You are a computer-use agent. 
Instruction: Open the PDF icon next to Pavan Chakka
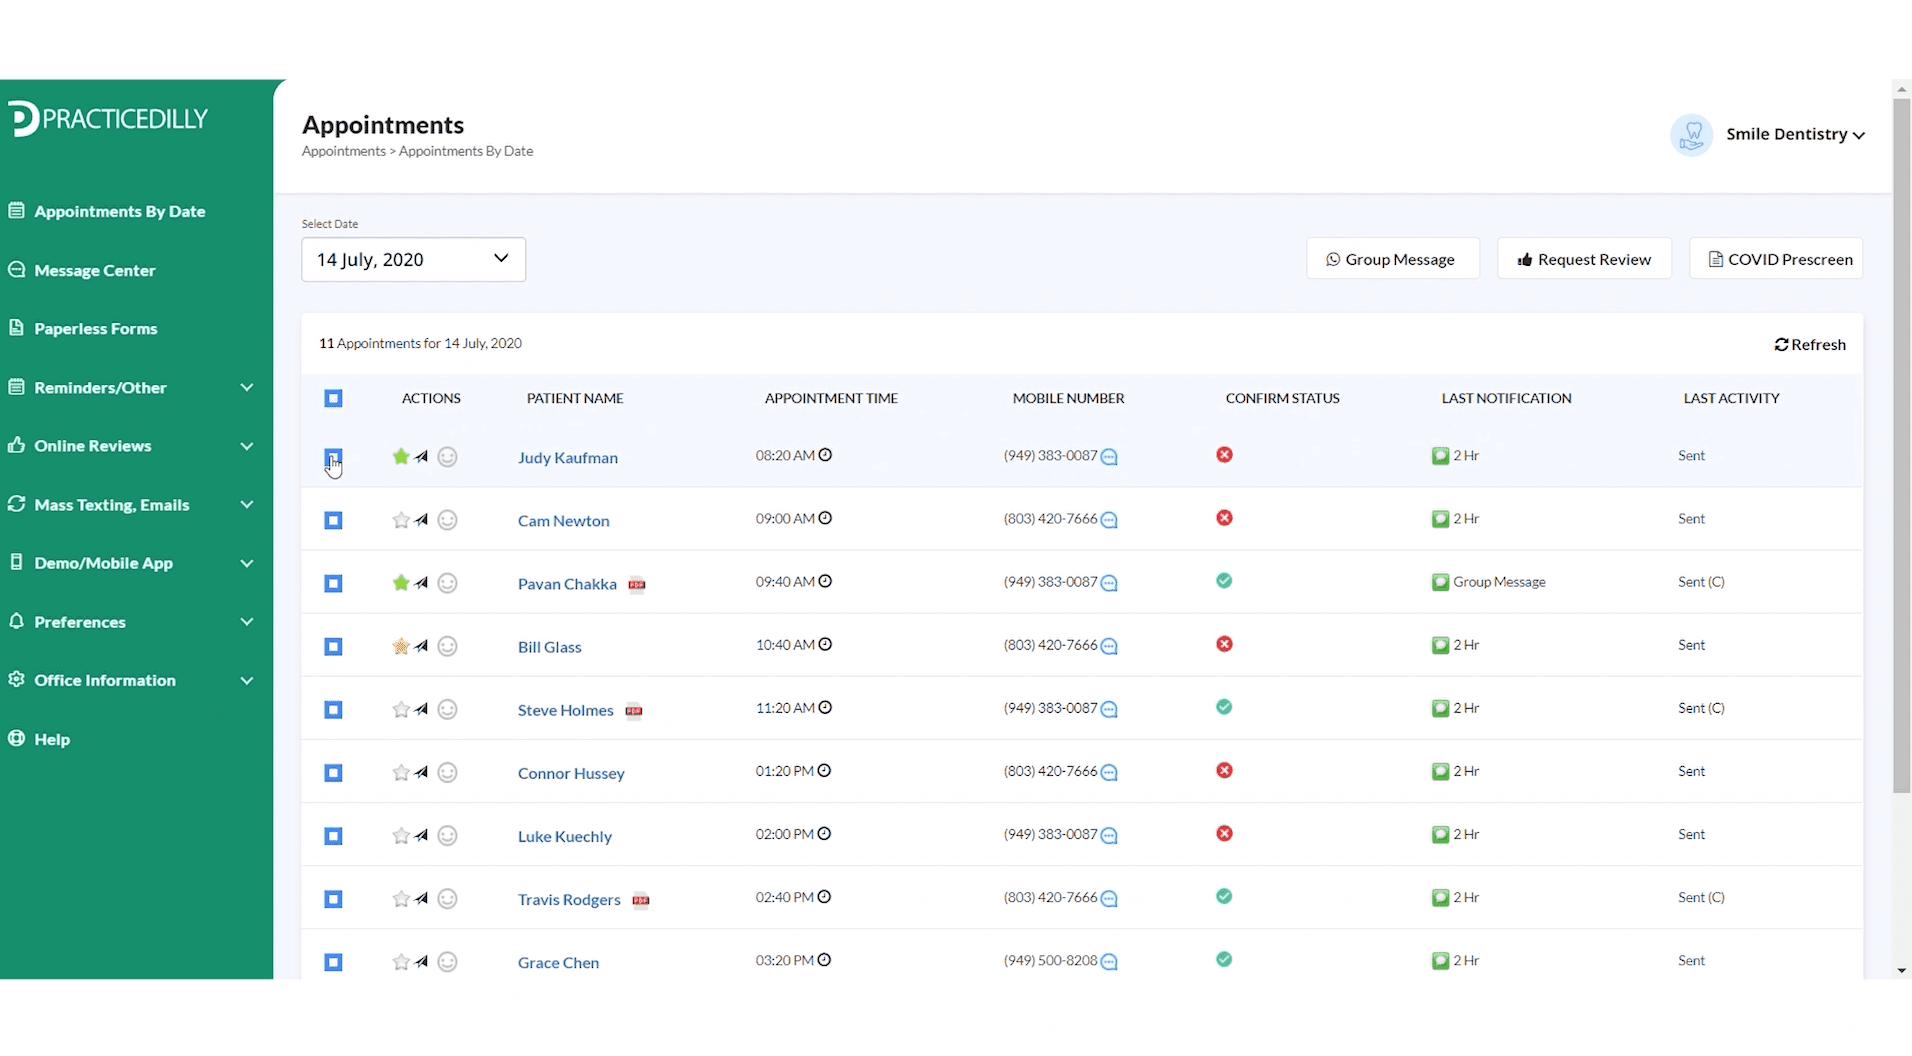click(x=637, y=584)
